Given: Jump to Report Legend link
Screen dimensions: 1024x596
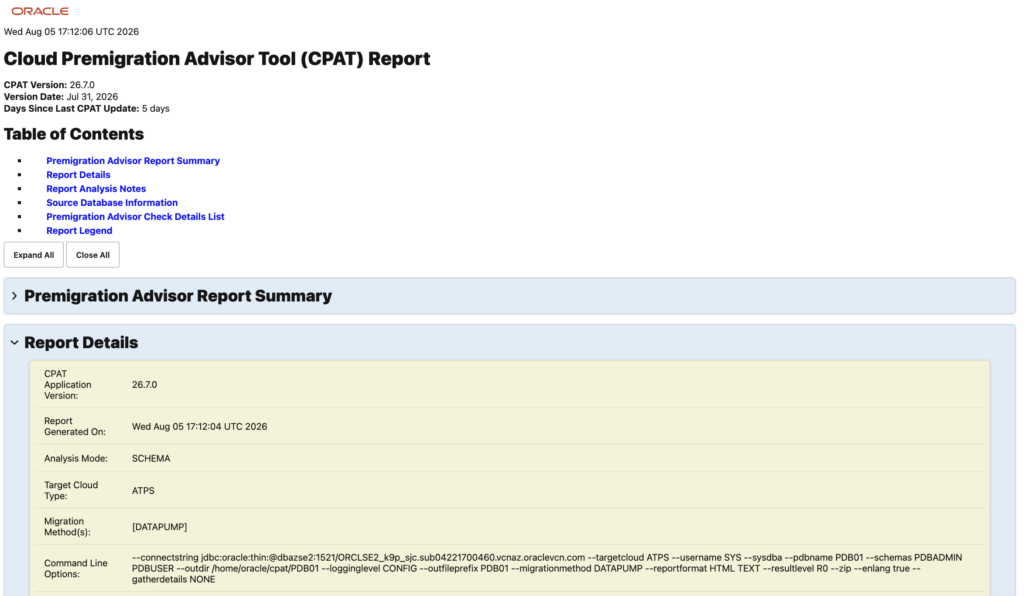Looking at the screenshot, I should [x=79, y=230].
